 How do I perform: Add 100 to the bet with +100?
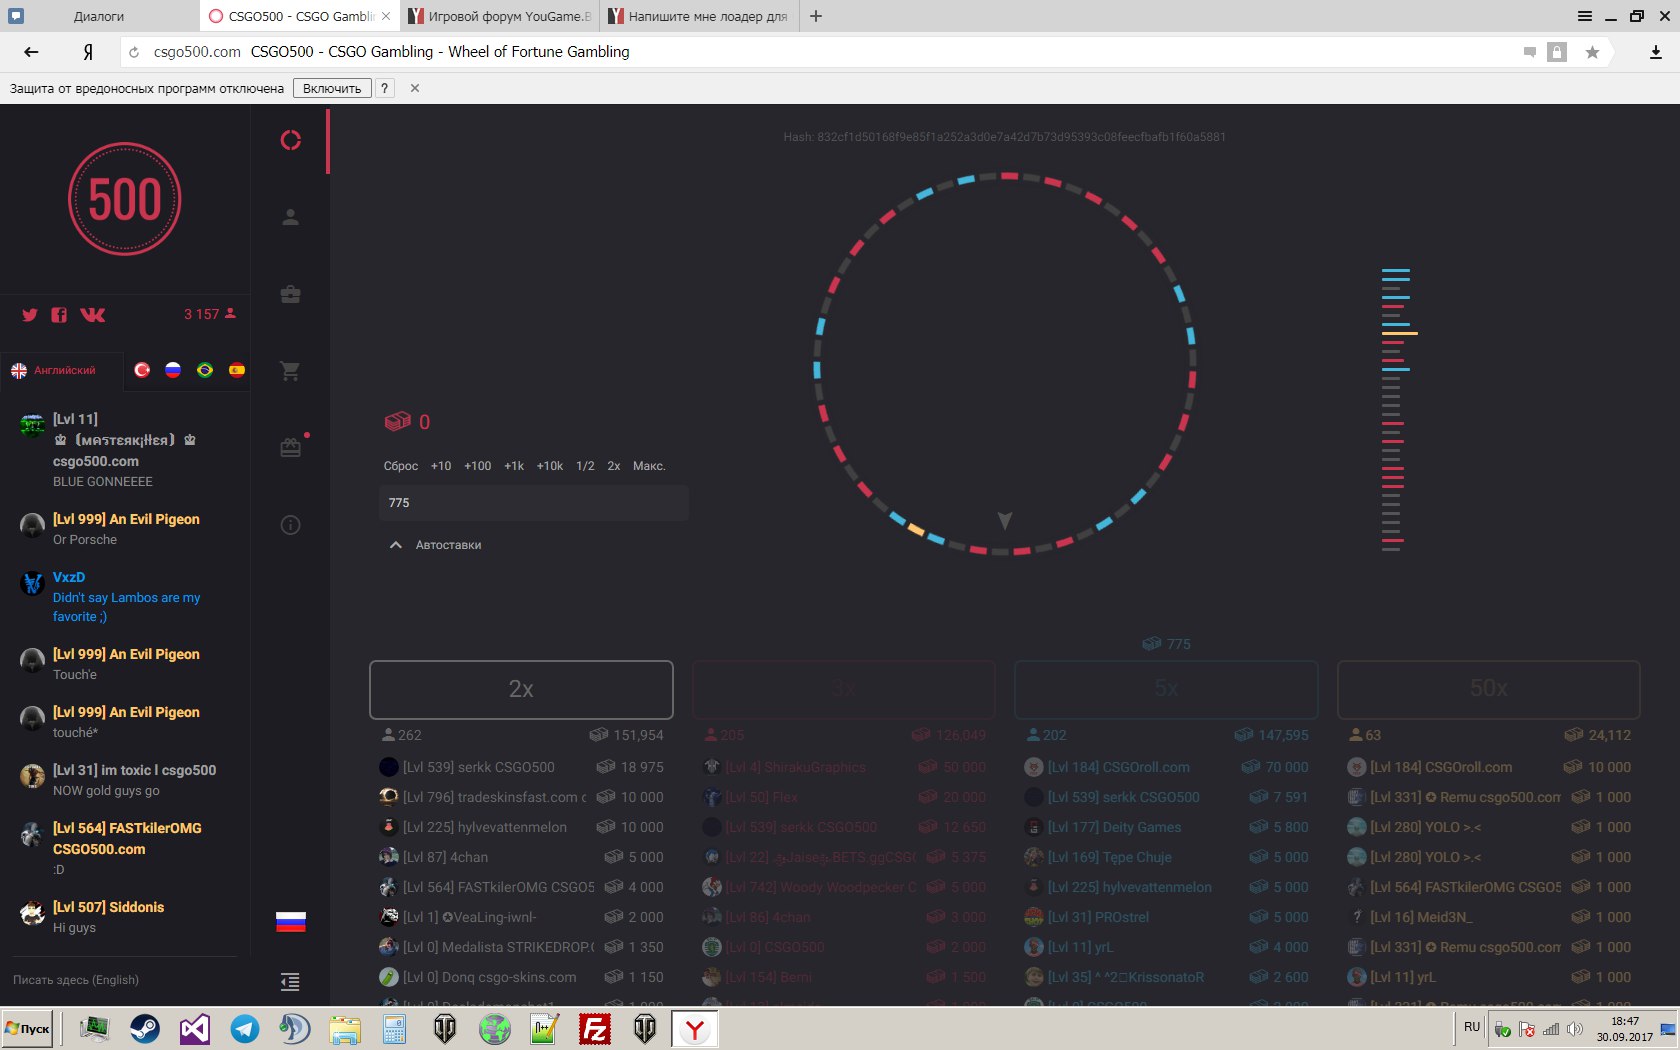click(x=478, y=466)
